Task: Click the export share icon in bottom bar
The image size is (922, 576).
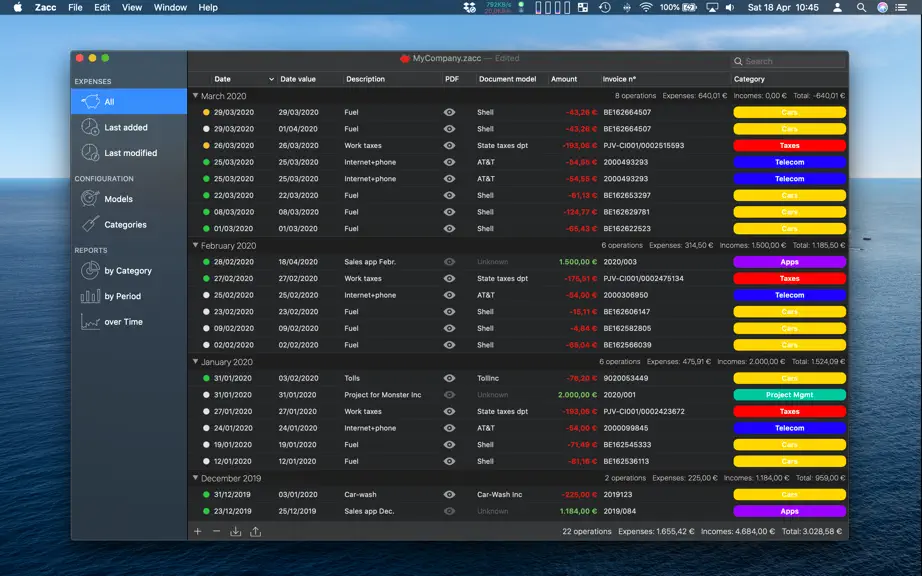Action: [x=255, y=531]
